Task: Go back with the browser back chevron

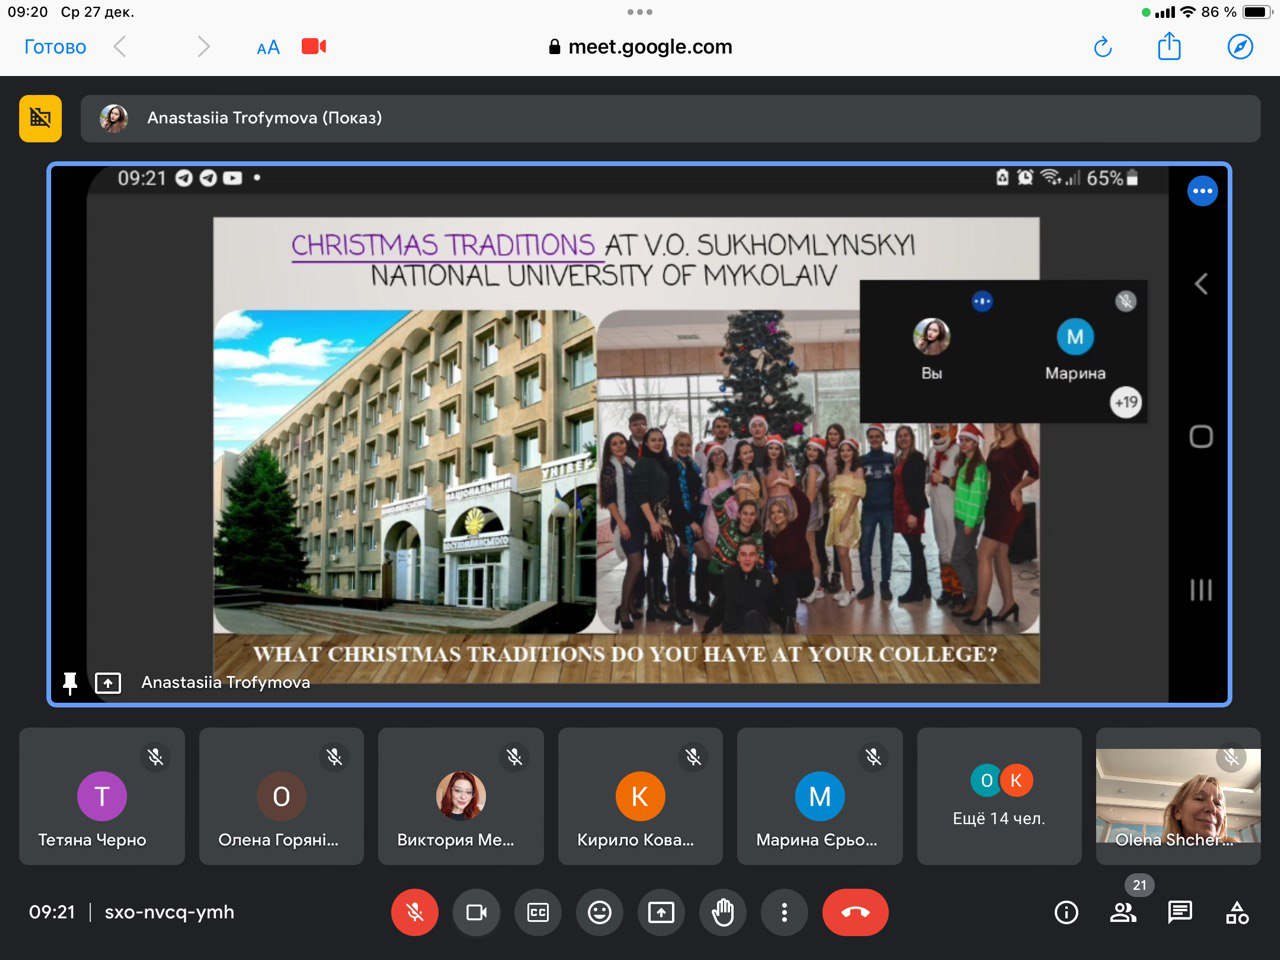Action: 120,47
